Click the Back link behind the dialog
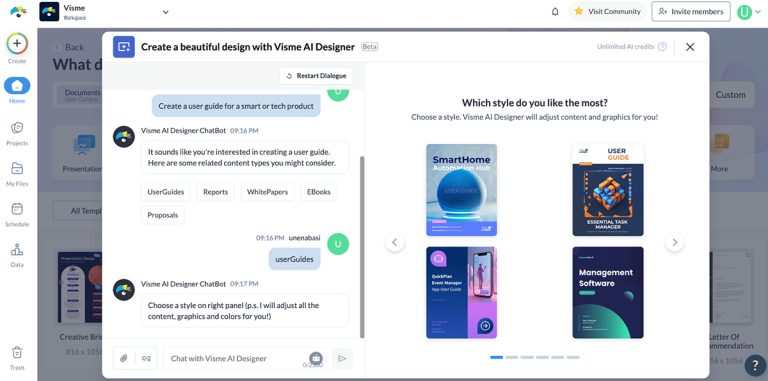768x381 pixels. coord(69,47)
